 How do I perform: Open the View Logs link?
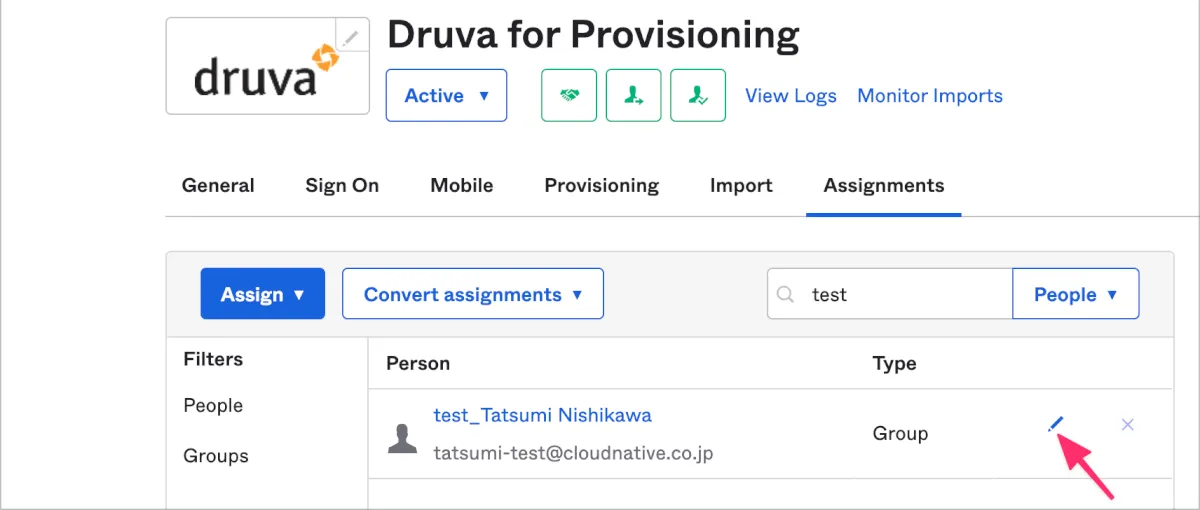pos(791,96)
